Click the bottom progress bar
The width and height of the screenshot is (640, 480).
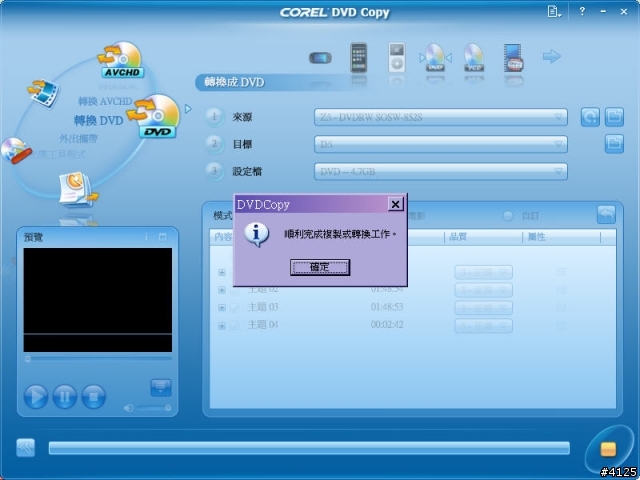click(309, 448)
